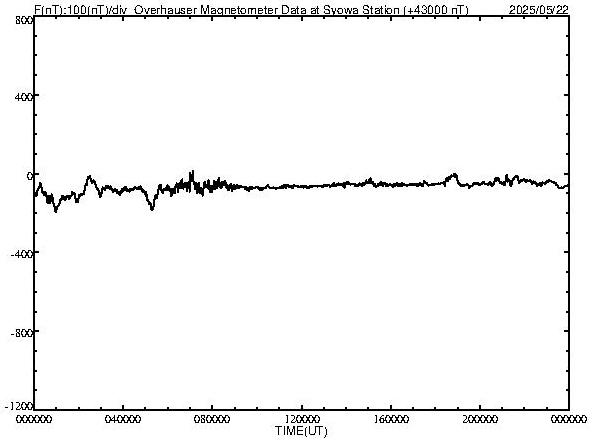Viewport: 592px width, 440px height.
Task: Click the TIME(UT) axis title
Action: point(301,431)
